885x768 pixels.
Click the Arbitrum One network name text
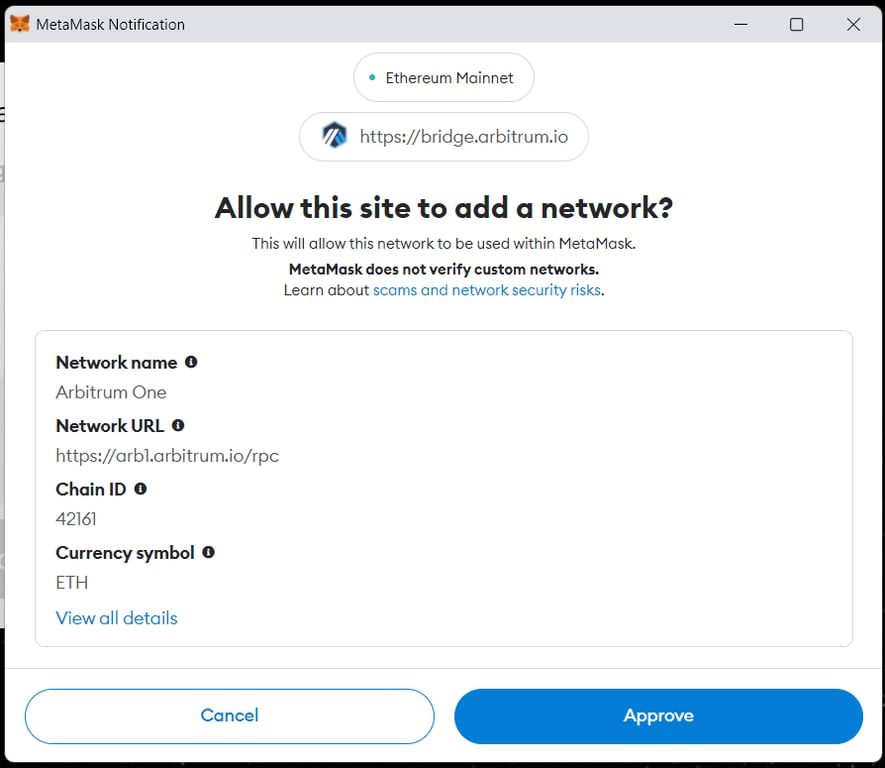click(x=110, y=392)
